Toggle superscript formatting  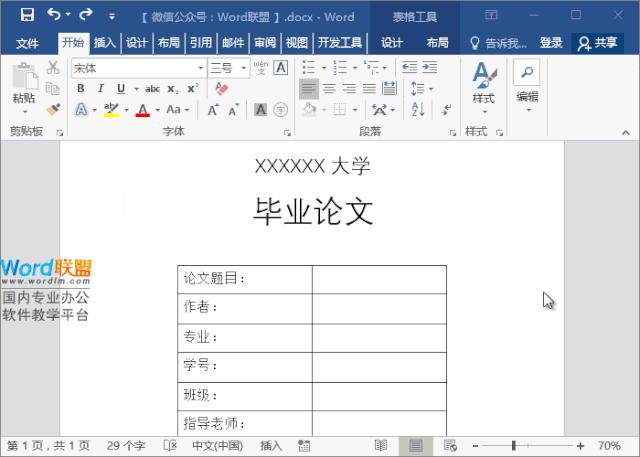pos(193,89)
